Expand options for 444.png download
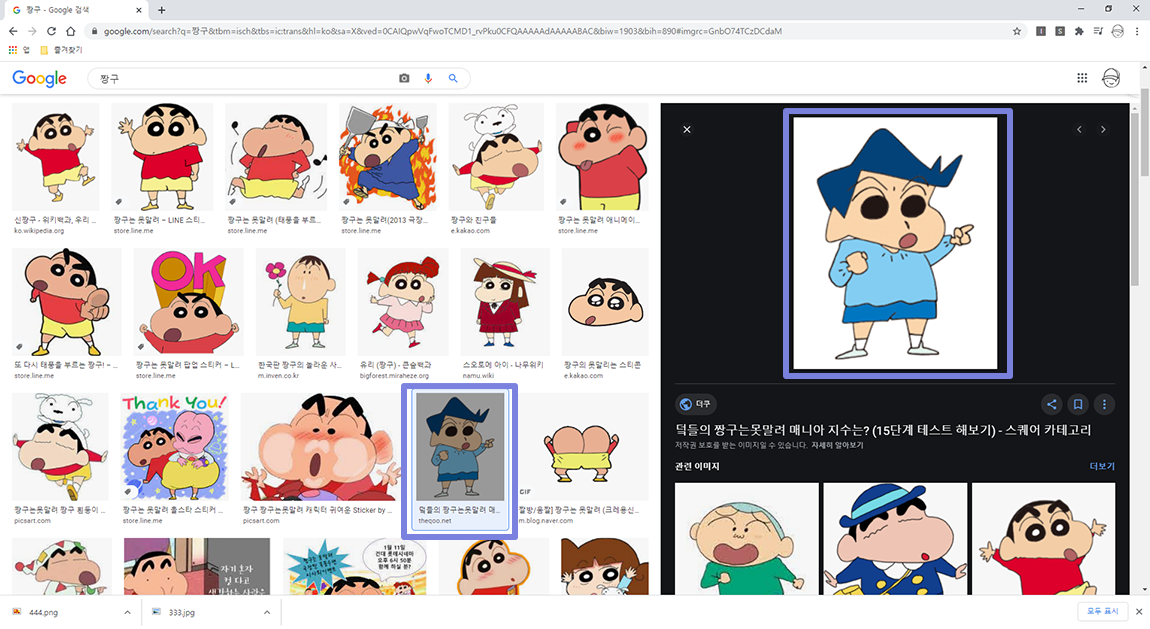The image size is (1150, 629). [127, 612]
